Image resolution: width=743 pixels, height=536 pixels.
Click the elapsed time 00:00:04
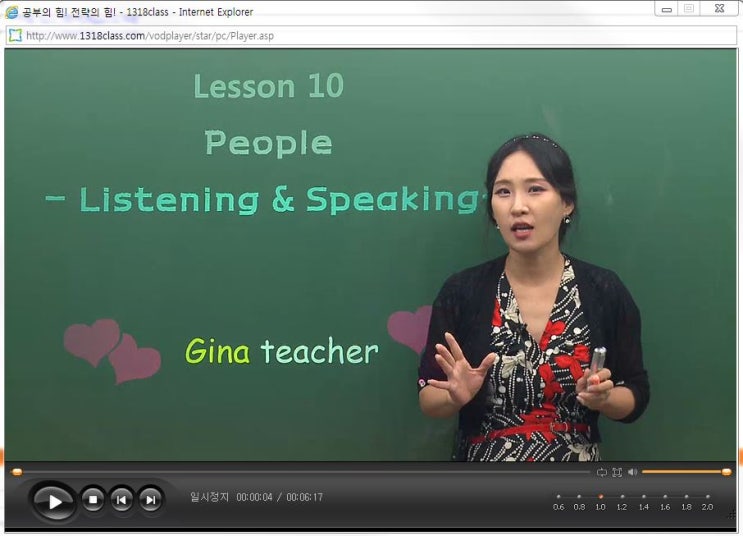(x=254, y=497)
